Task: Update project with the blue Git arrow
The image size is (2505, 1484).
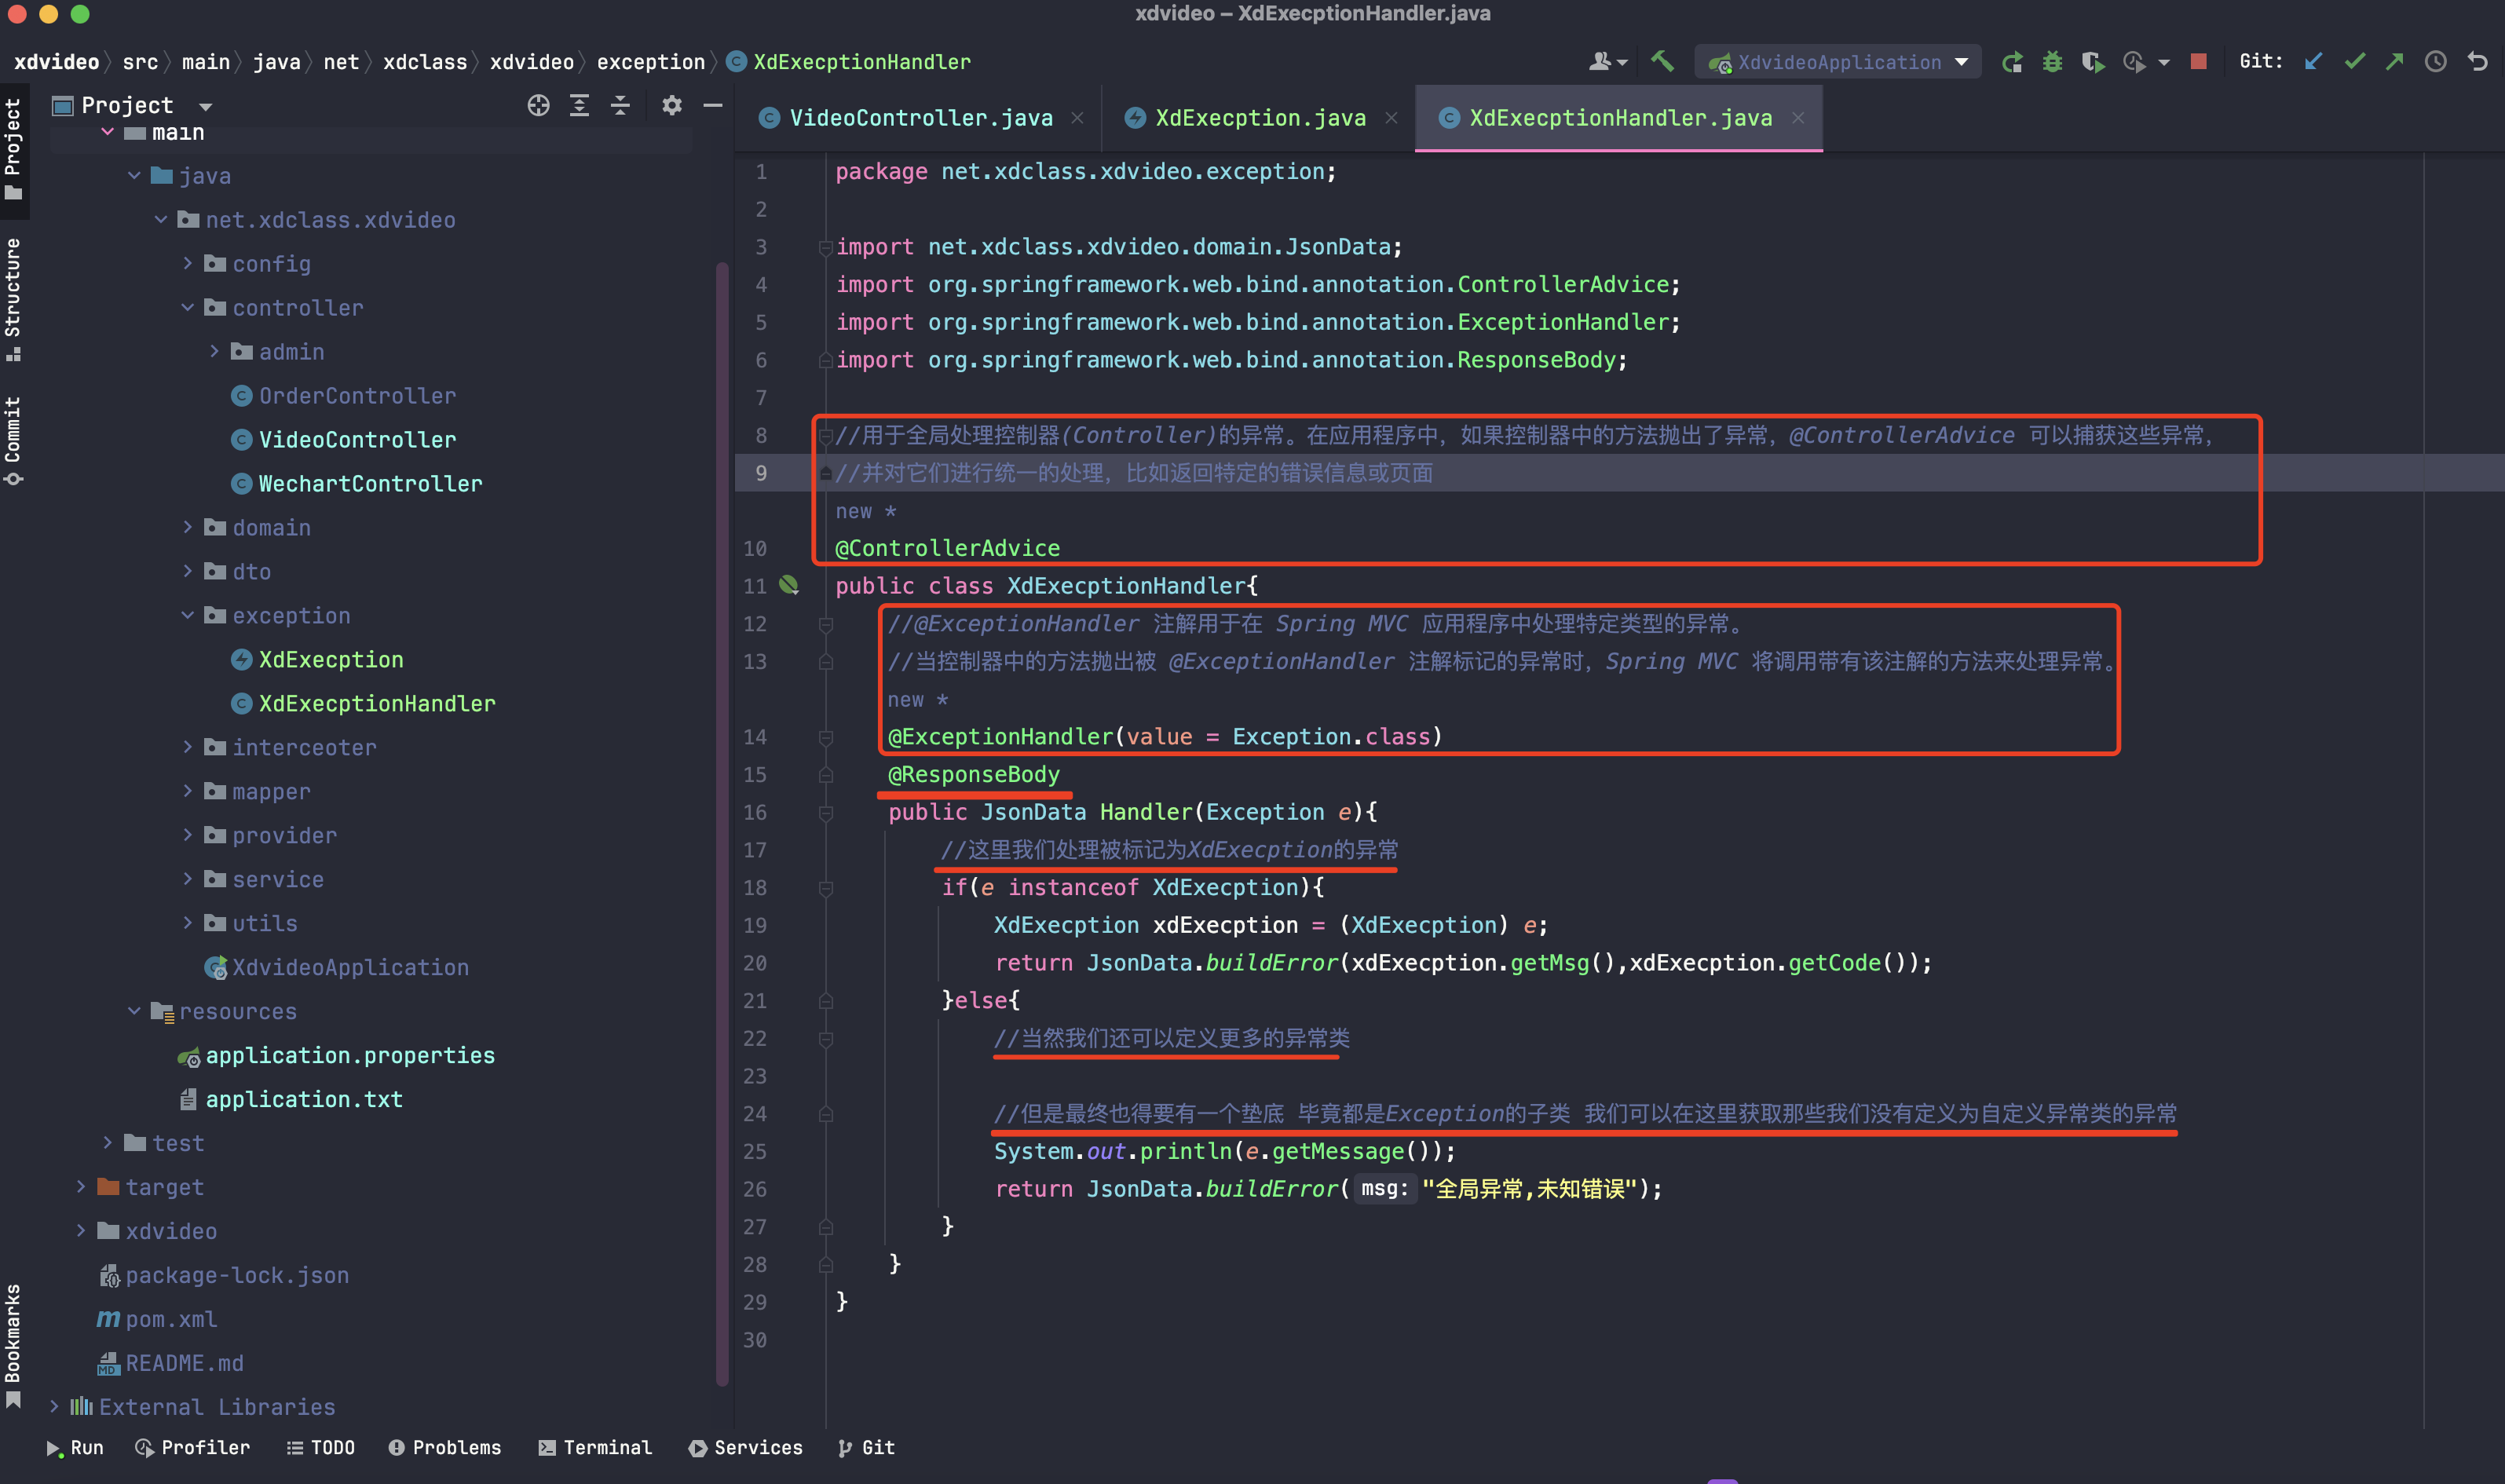Action: click(x=2313, y=62)
